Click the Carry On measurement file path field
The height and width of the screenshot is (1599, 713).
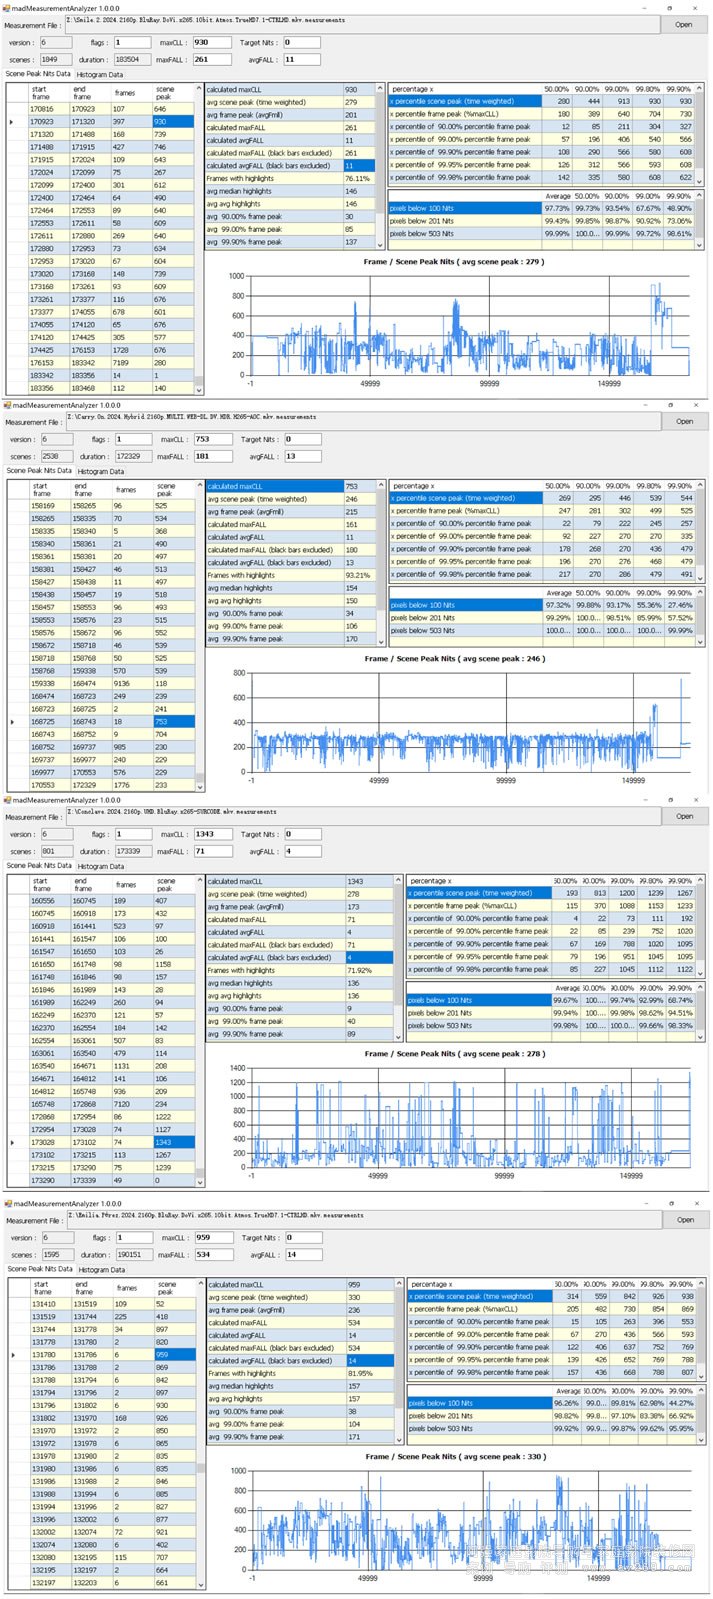(362, 418)
